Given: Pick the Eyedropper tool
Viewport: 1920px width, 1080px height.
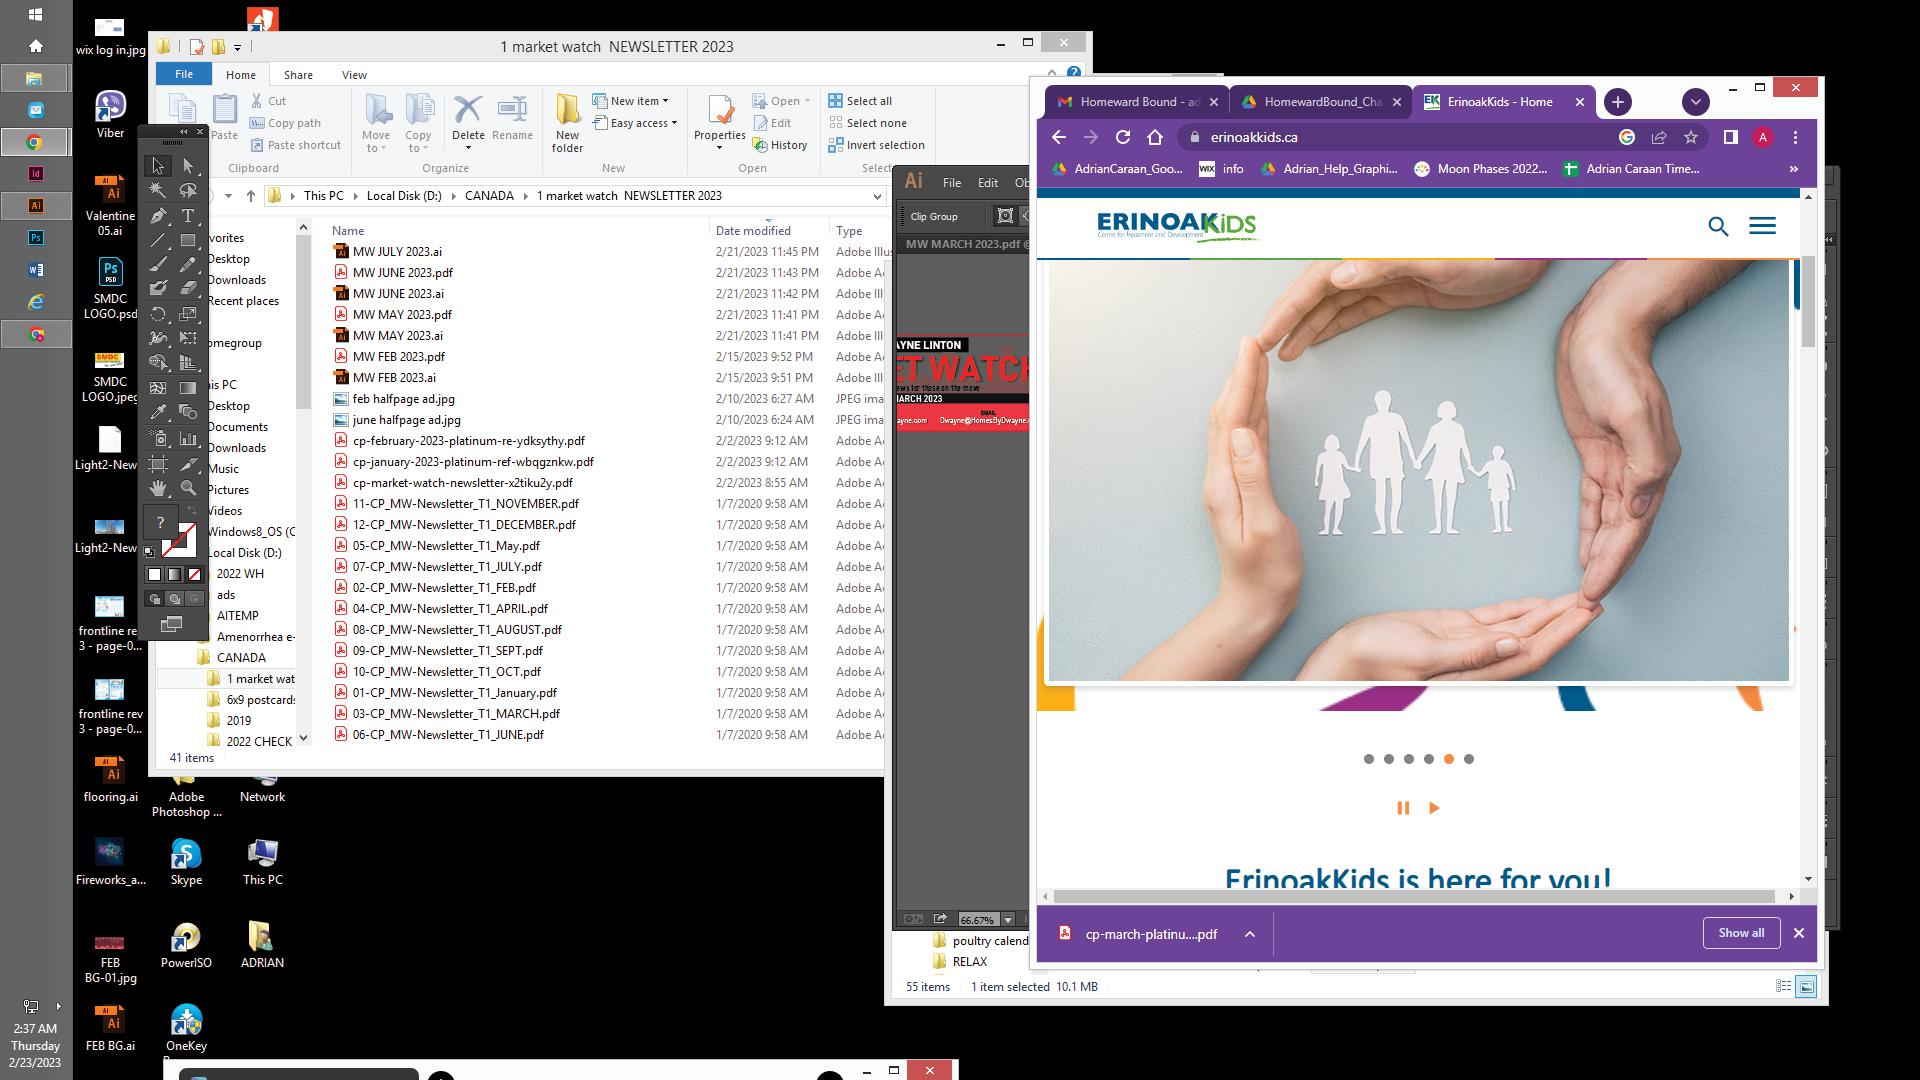Looking at the screenshot, I should (158, 412).
